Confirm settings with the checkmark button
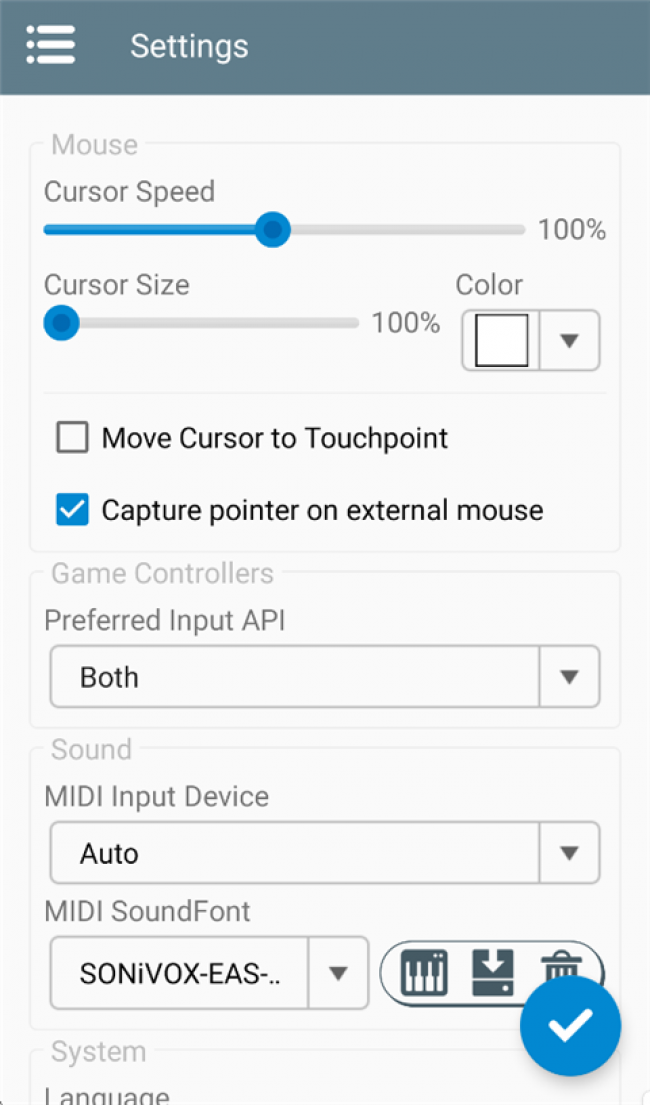650x1105 pixels. pos(570,1026)
